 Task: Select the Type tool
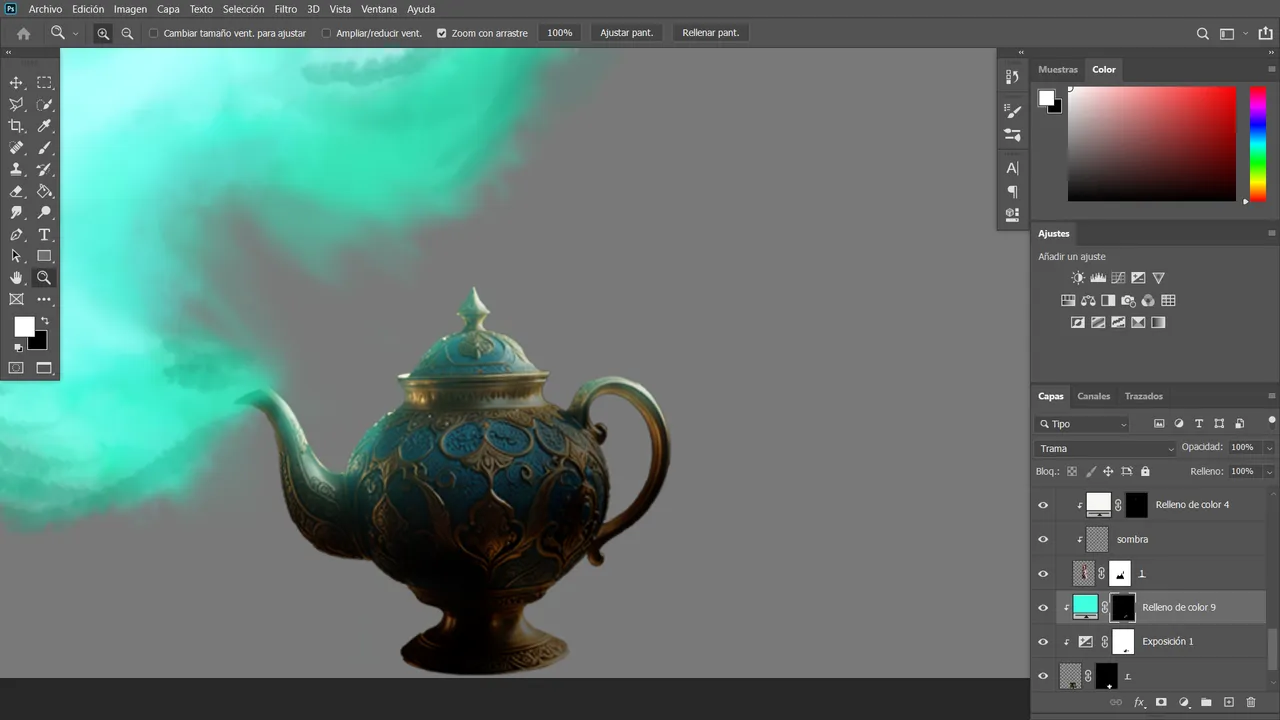pos(44,235)
